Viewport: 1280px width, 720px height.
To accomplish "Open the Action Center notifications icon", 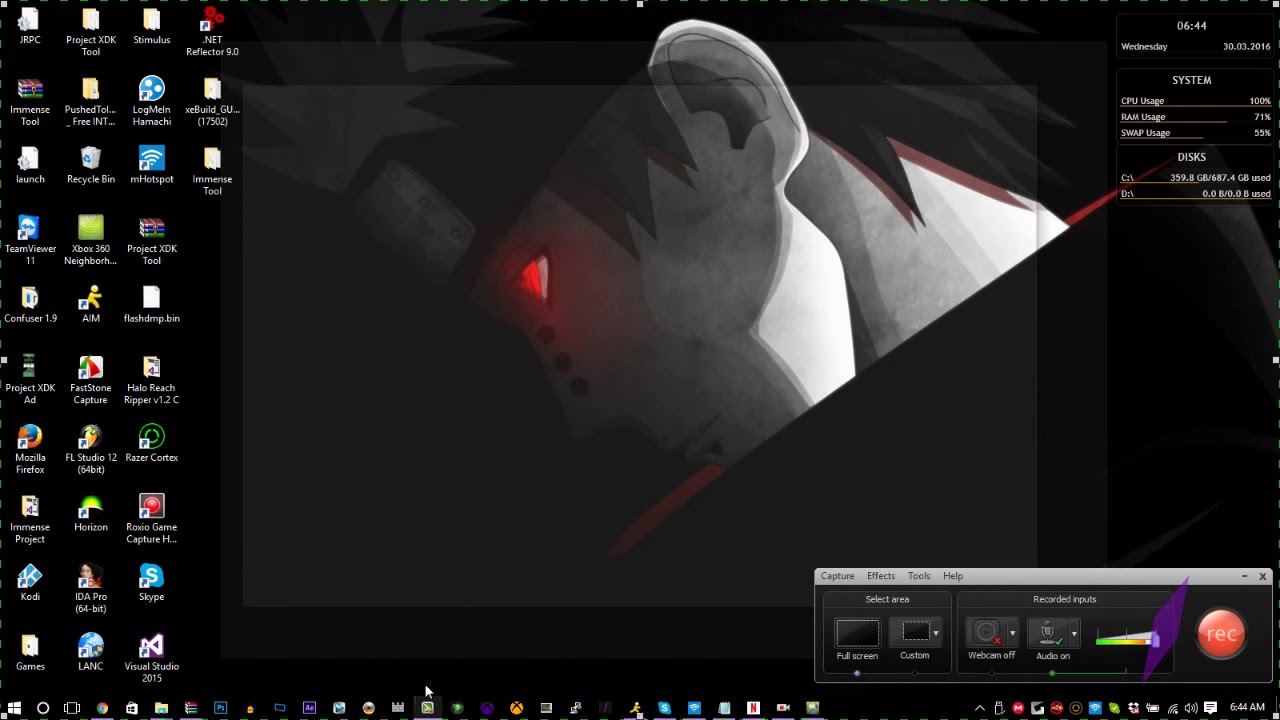I will [x=1210, y=708].
